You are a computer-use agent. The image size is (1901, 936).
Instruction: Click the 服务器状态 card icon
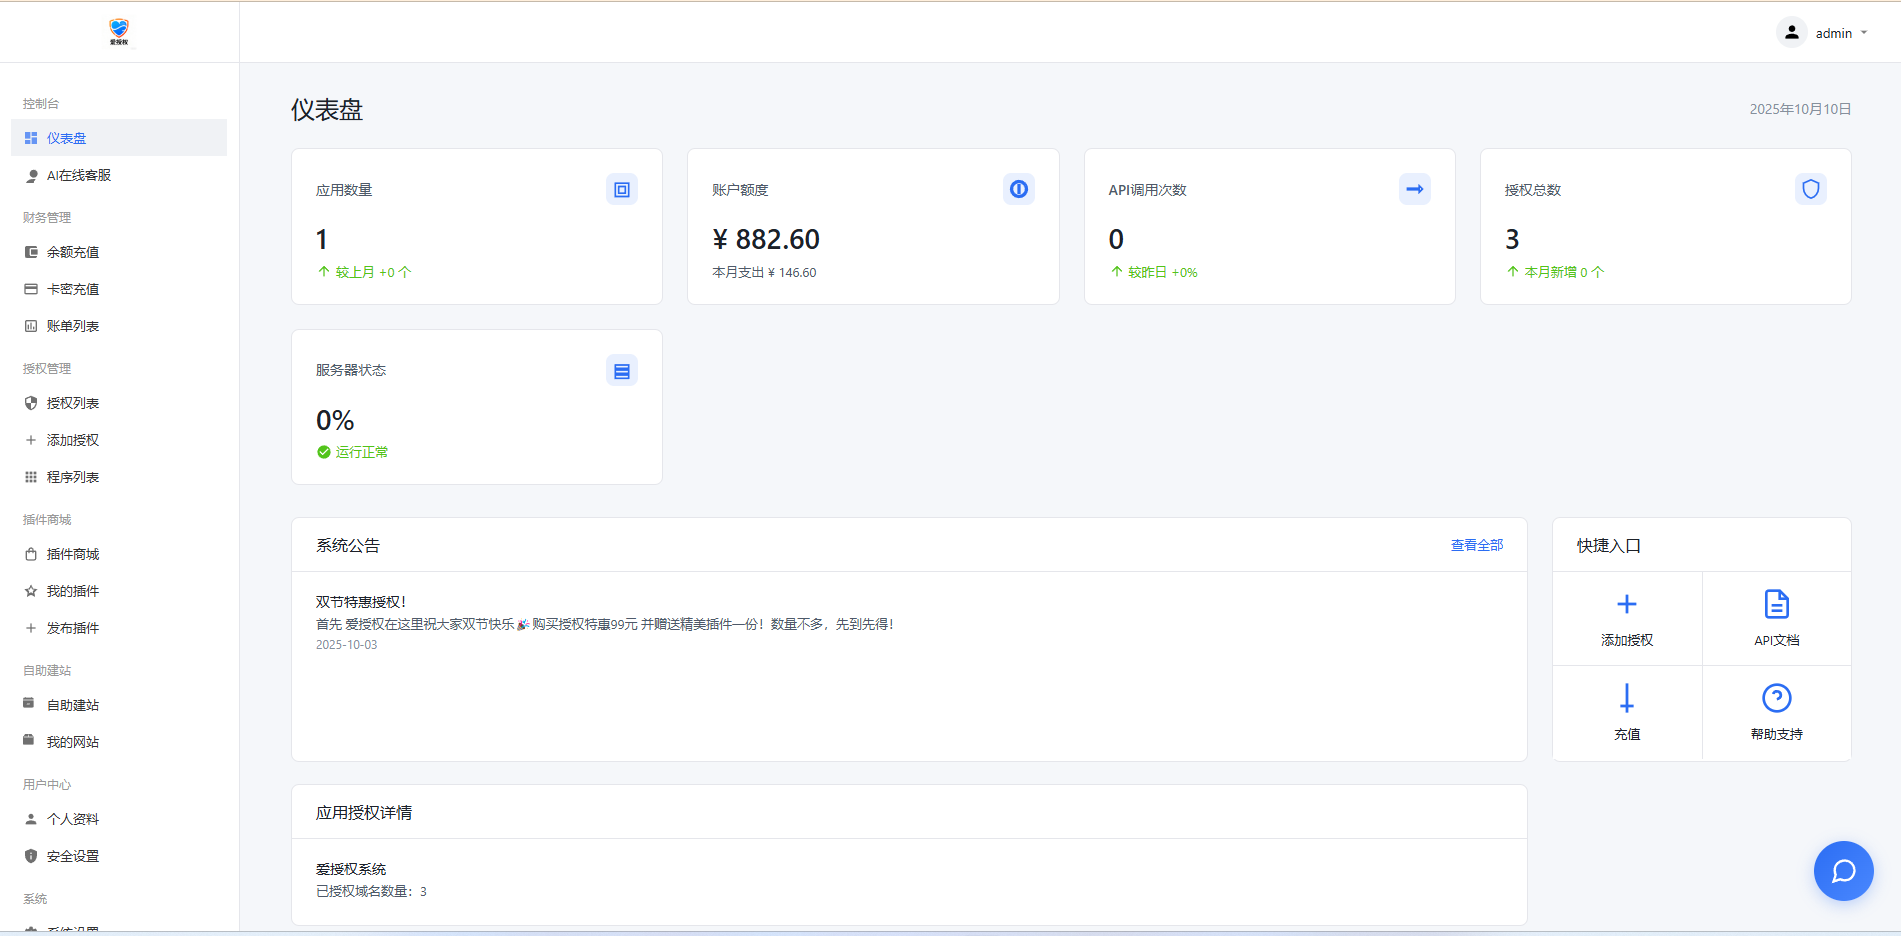(621, 371)
